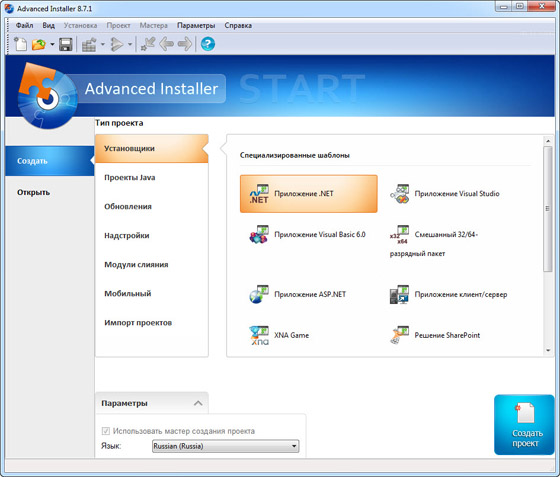Click the Forward arrow toolbar icon
Screen dimensions: 560x477
pos(185,45)
